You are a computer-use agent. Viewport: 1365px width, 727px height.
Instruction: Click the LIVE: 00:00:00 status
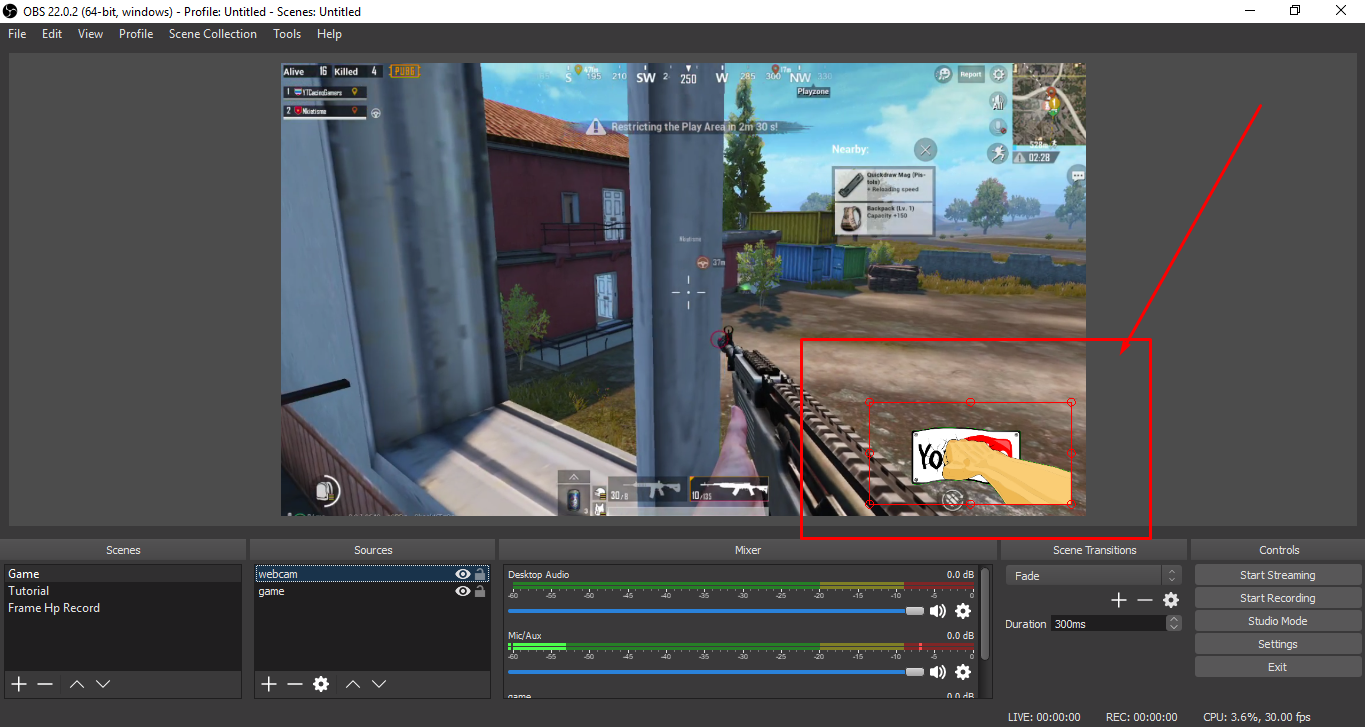point(1044,717)
